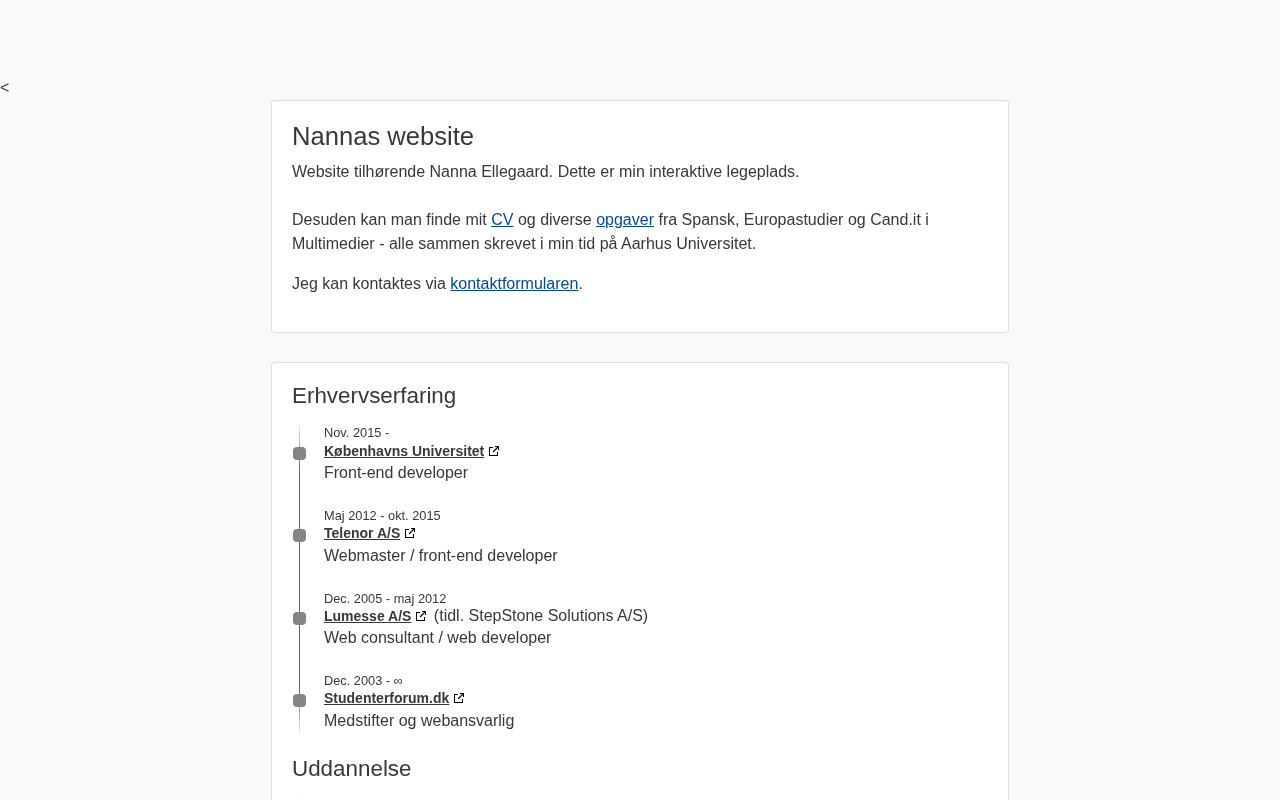
Task: Open the Københavns Universitet link
Action: (404, 452)
